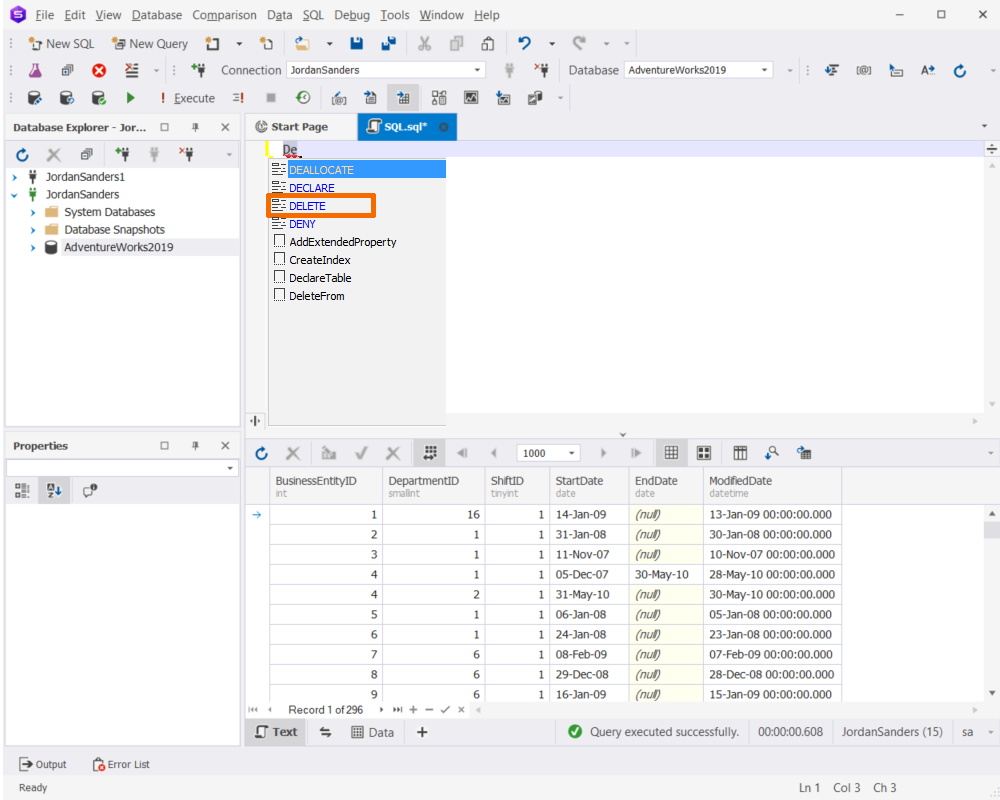The width and height of the screenshot is (1000, 800).
Task: Open the Connection dropdown JordanSanders
Action: (x=386, y=70)
